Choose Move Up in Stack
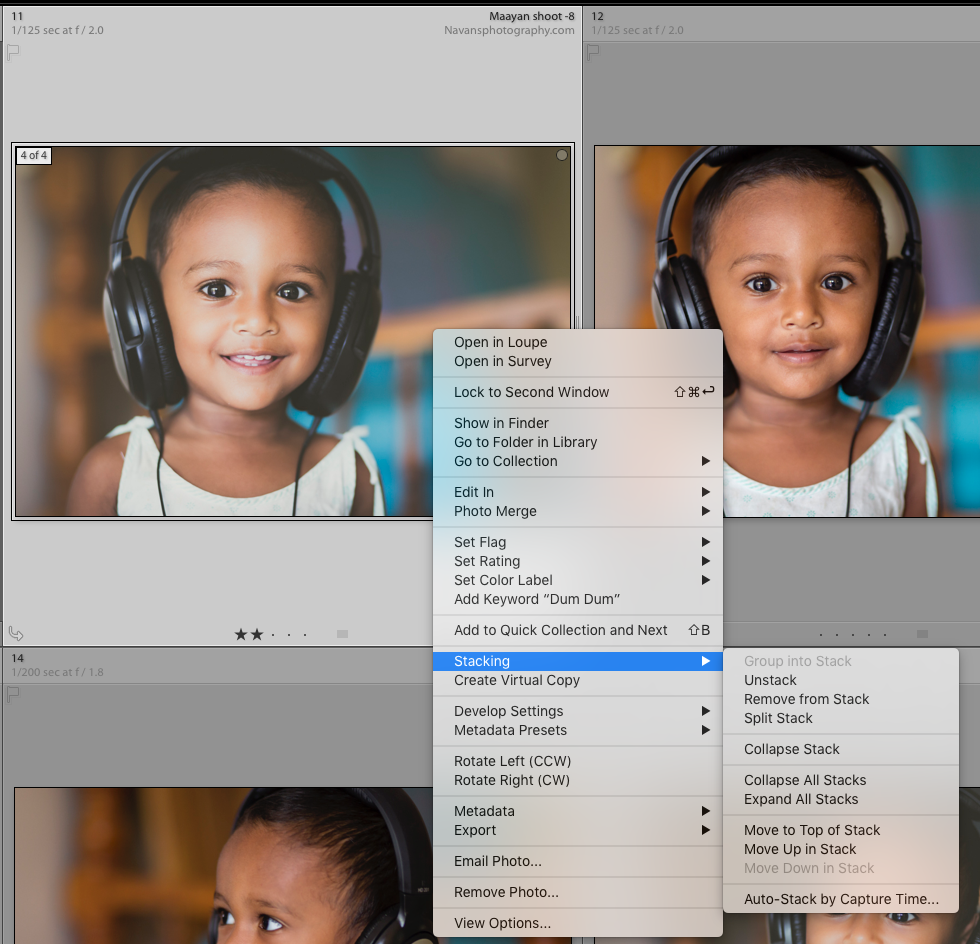The height and width of the screenshot is (944, 980). [x=841, y=849]
